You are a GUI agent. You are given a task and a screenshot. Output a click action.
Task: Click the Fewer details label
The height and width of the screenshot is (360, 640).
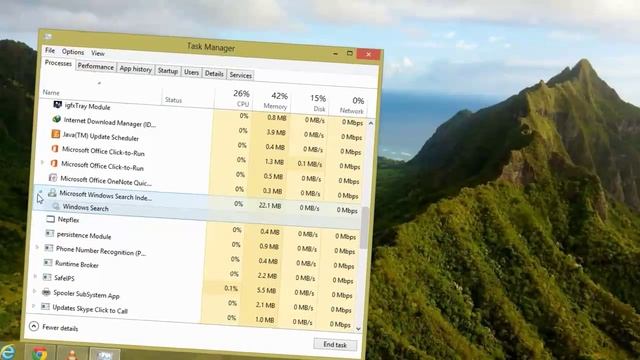pos(60,328)
